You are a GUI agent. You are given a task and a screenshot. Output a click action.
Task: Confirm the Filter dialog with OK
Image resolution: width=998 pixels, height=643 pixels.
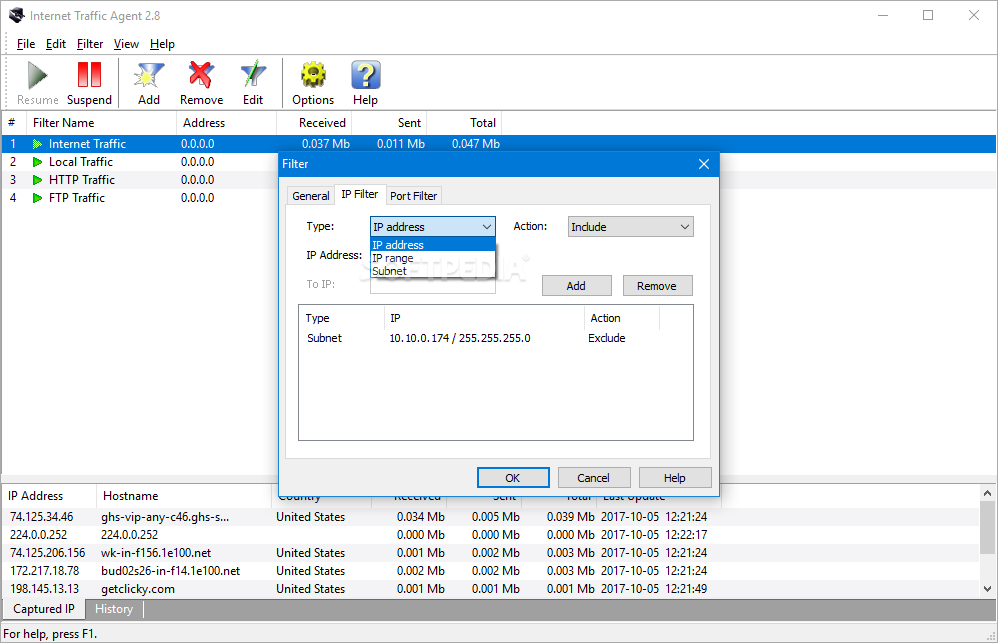coord(513,478)
